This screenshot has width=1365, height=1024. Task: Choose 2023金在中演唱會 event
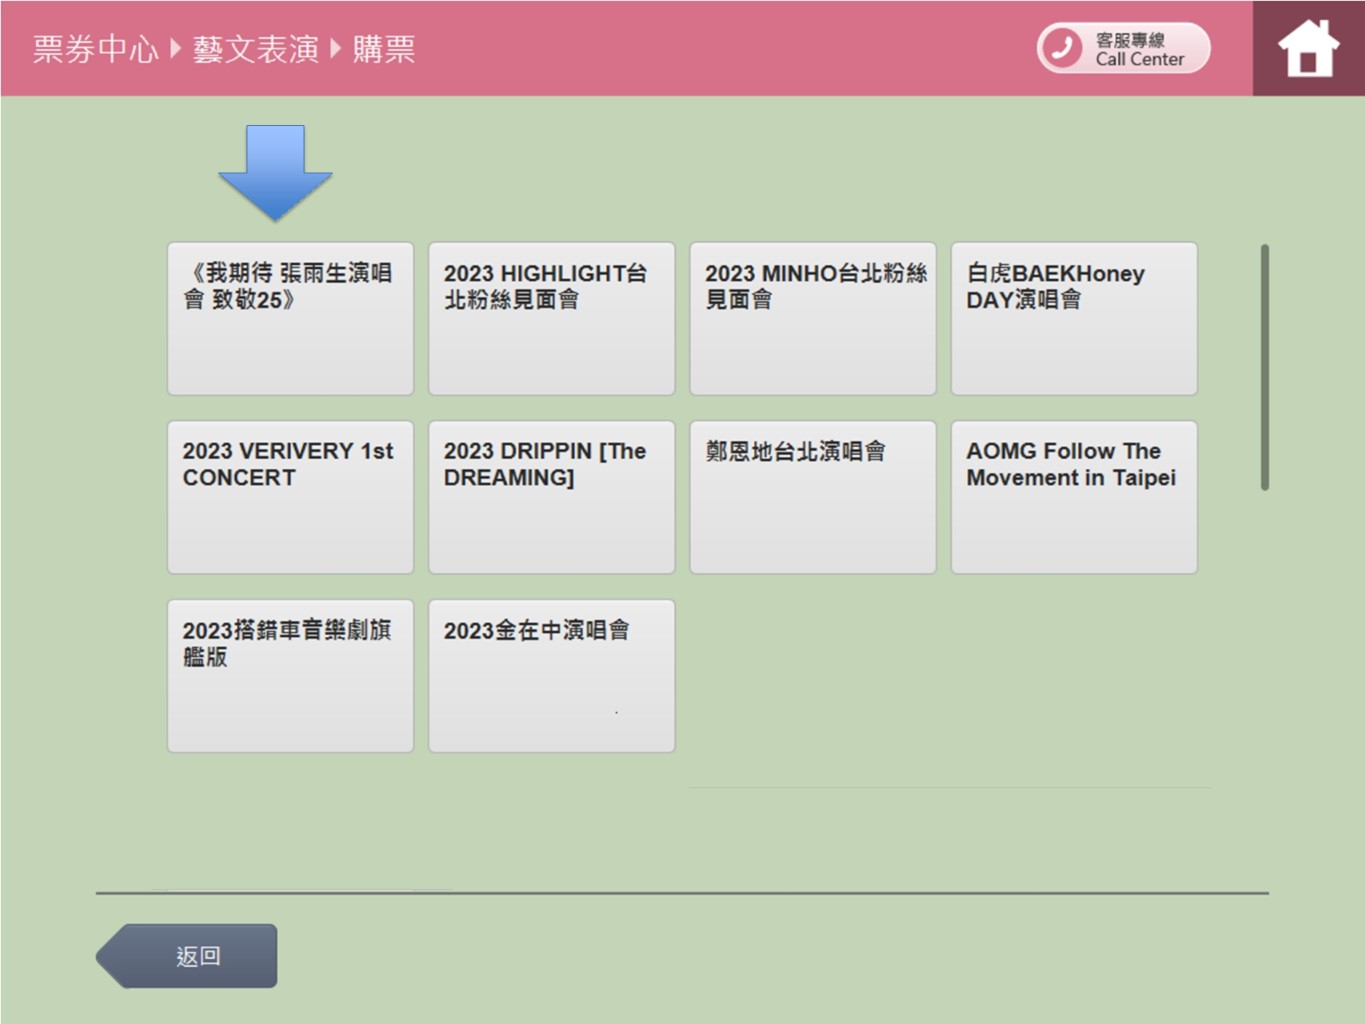(551, 676)
